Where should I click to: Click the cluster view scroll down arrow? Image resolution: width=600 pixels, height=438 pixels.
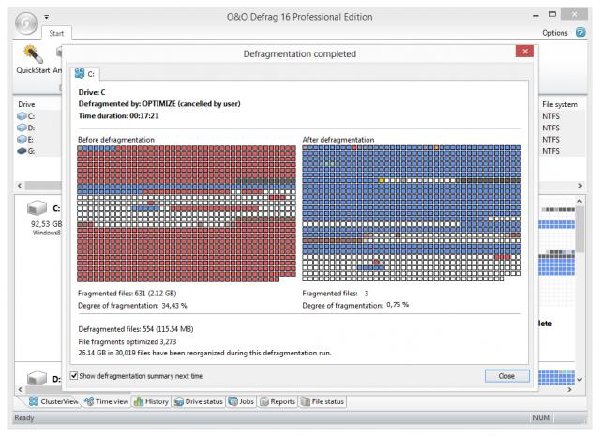point(579,379)
